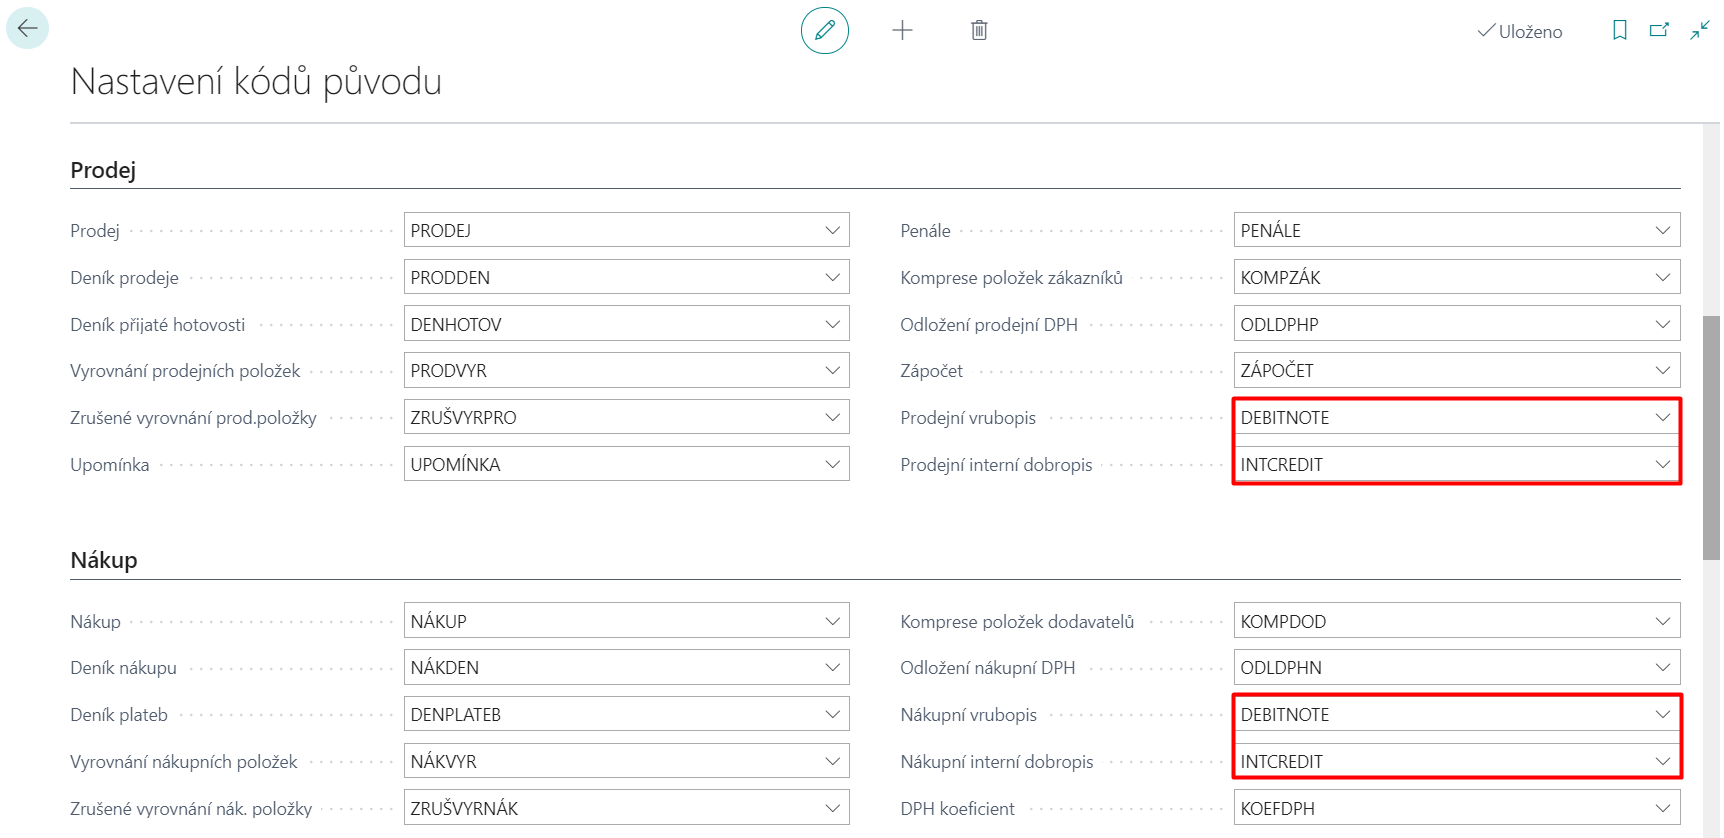Click the collapse page arrows icon
1724x838 pixels.
[x=1699, y=30]
